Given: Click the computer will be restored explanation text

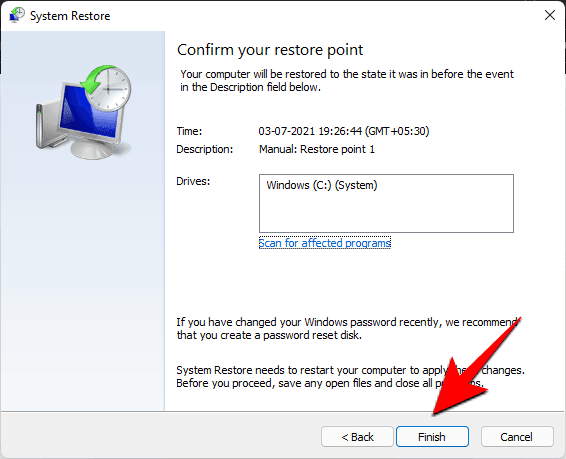Looking at the screenshot, I should click(347, 80).
